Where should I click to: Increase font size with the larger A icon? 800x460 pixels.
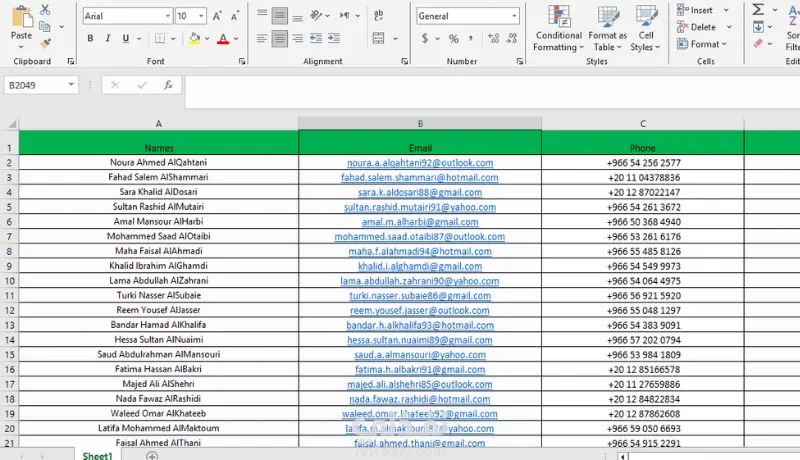coord(217,16)
